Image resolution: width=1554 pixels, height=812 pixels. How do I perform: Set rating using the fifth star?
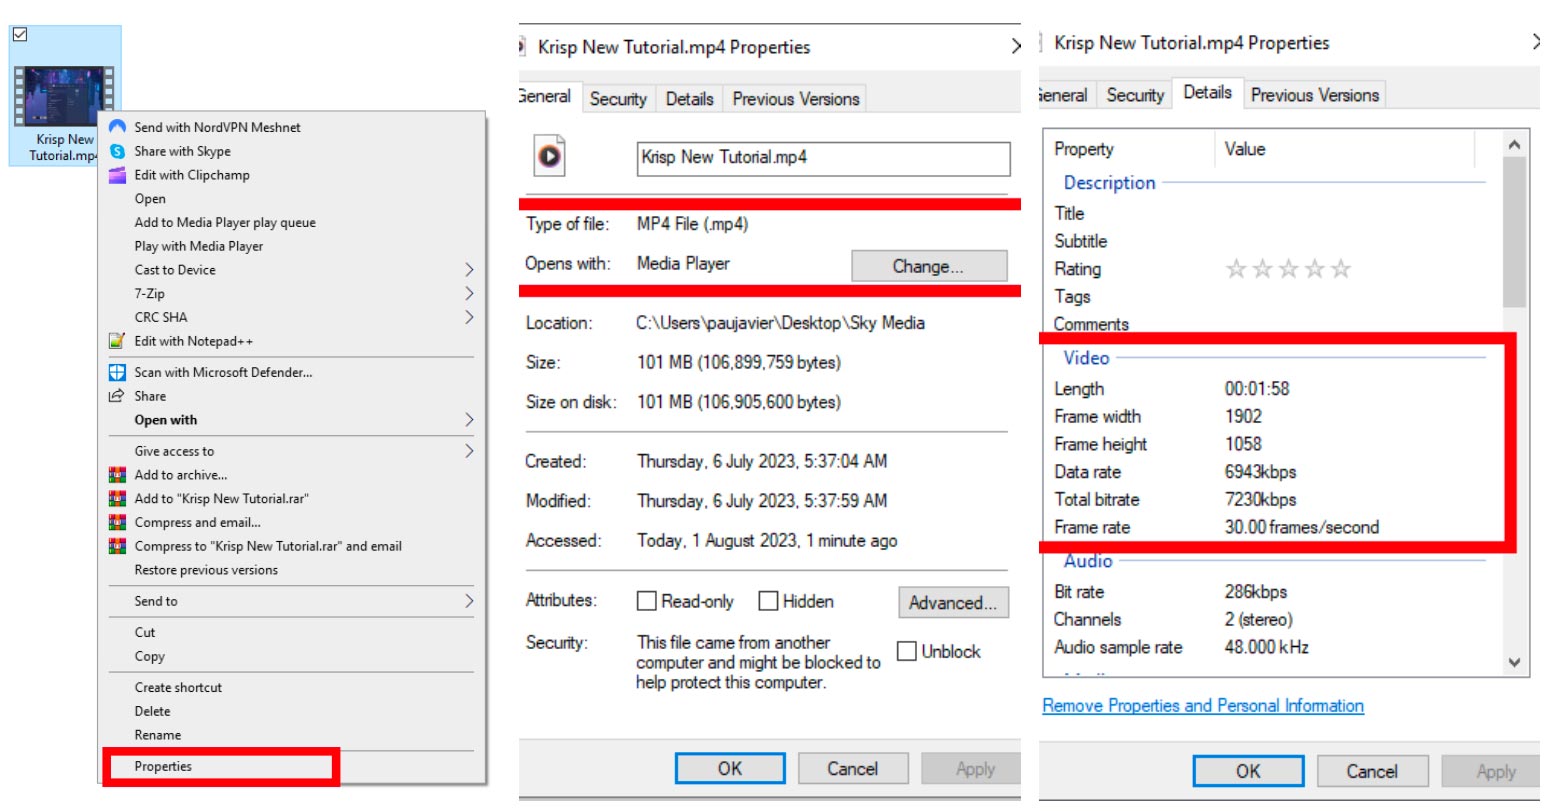(1341, 269)
